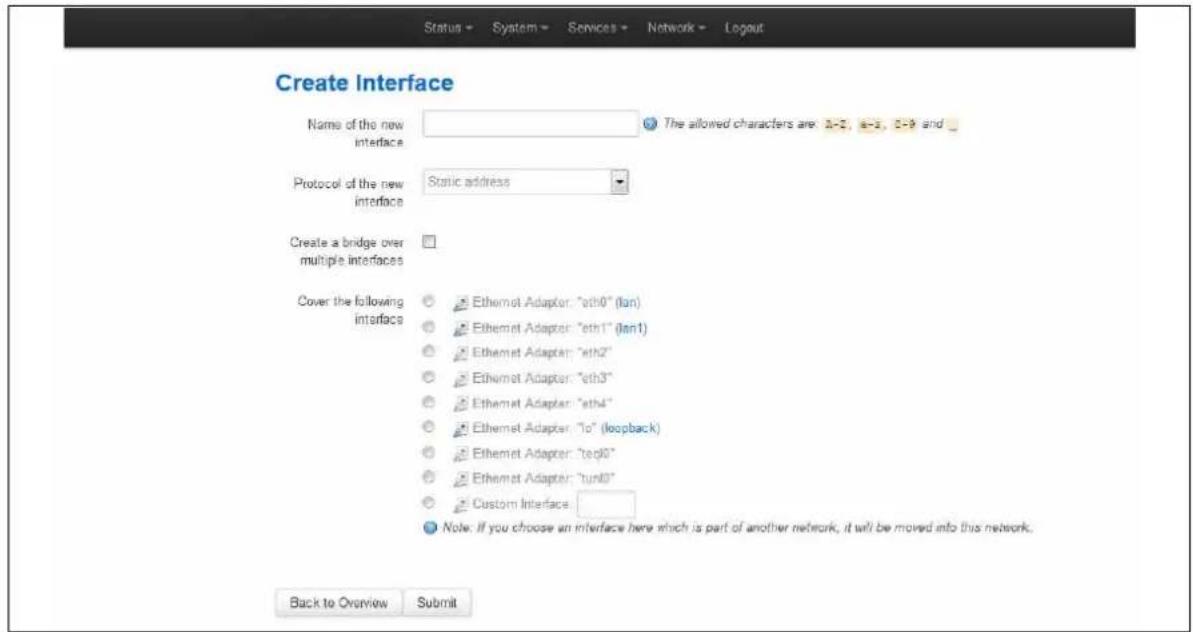Click the eth1 Ethernet adapter icon

pos(461,329)
